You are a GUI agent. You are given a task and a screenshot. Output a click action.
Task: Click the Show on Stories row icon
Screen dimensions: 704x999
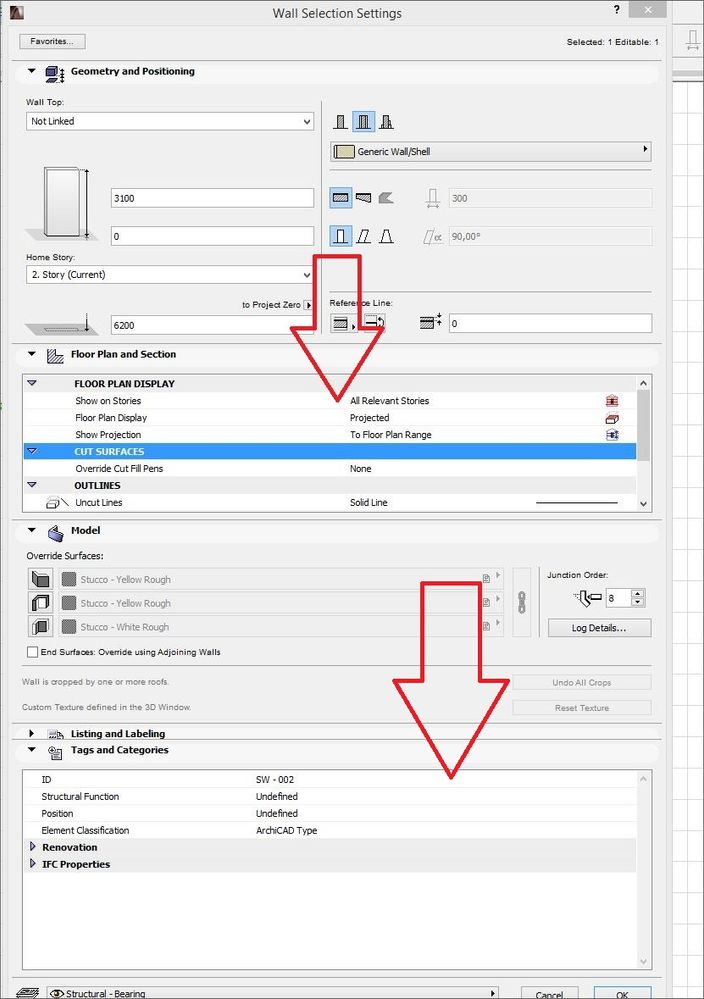pos(612,401)
